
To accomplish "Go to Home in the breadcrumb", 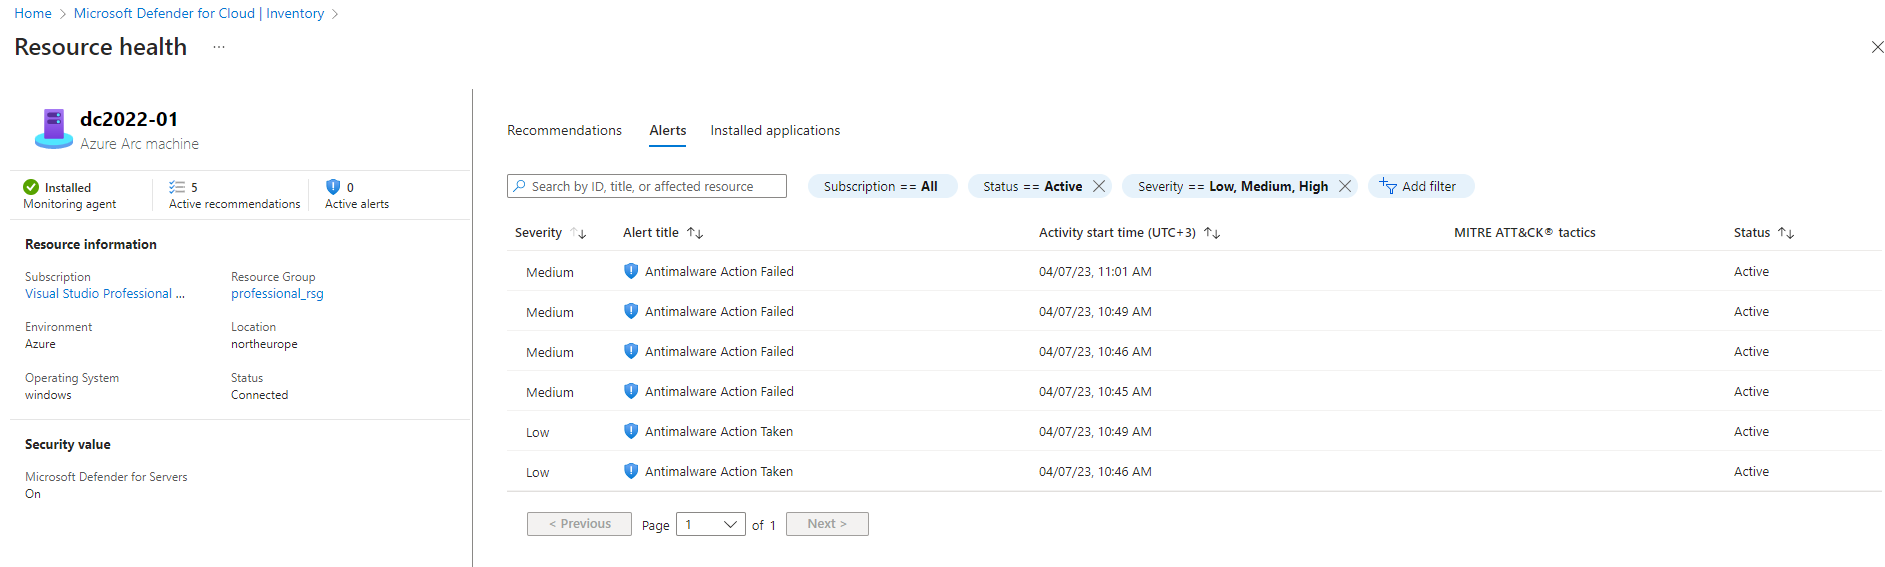I will pyautogui.click(x=33, y=13).
